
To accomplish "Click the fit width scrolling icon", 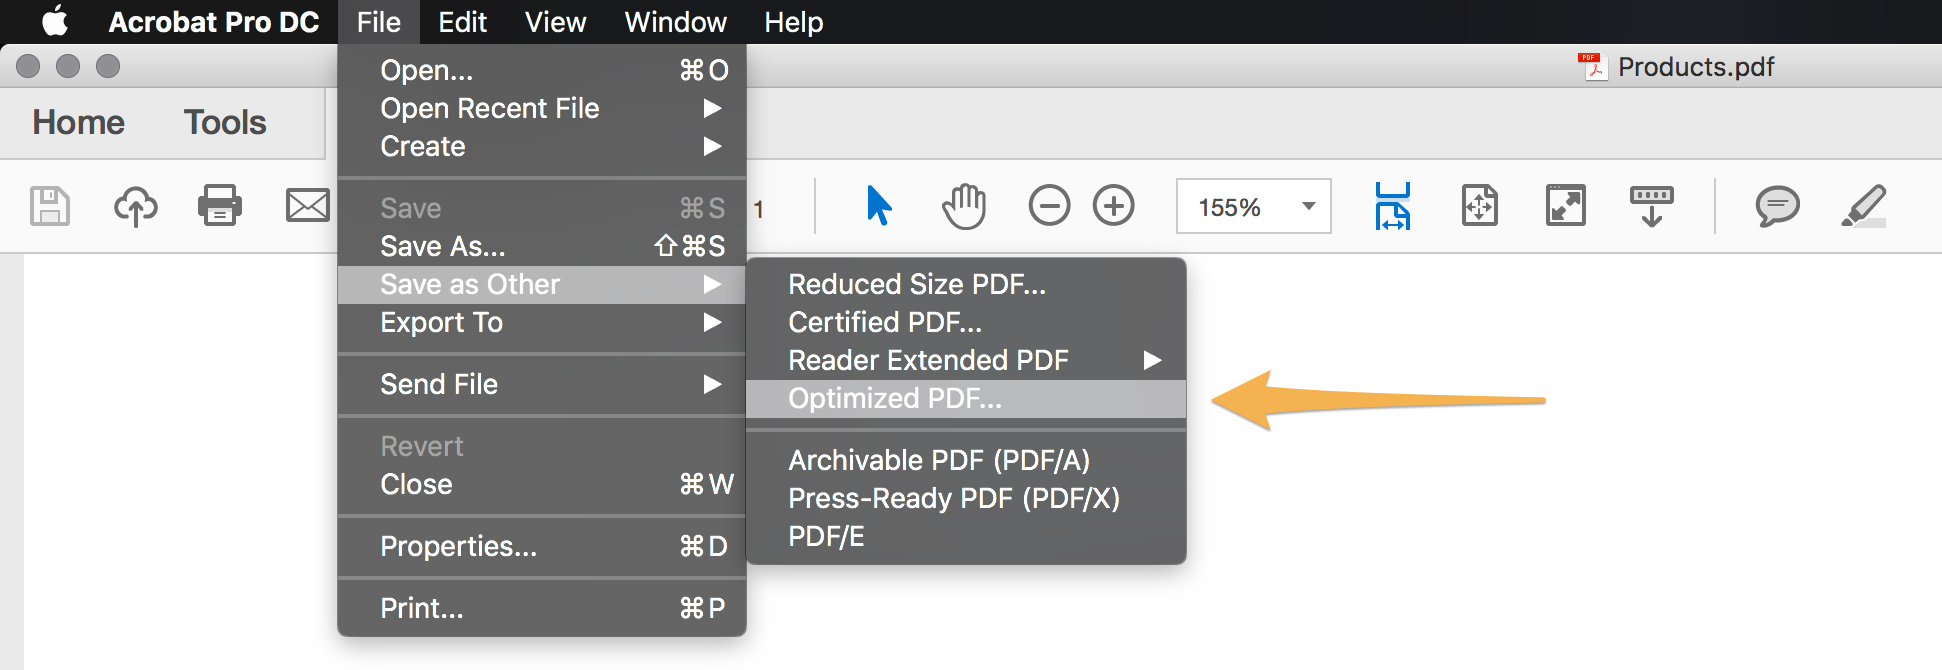I will pos(1392,206).
